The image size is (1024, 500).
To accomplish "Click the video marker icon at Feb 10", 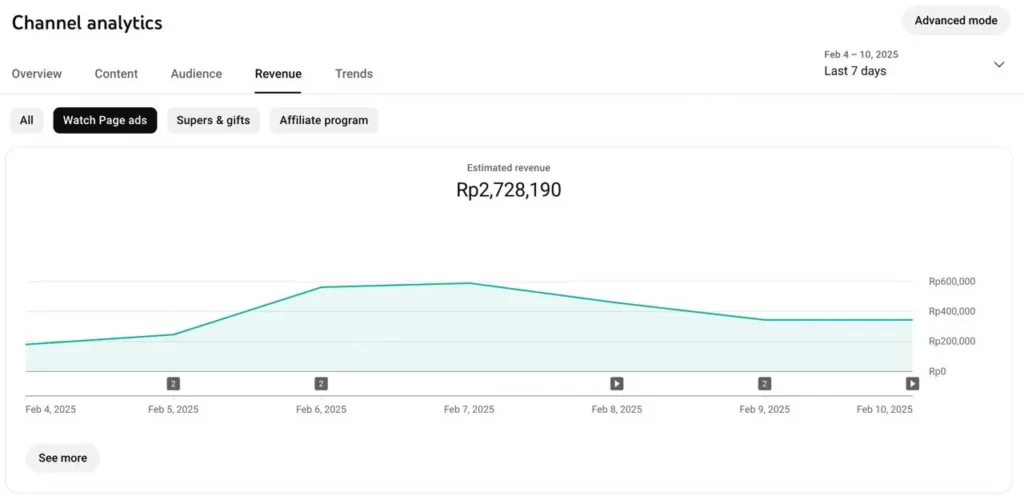I will [912, 383].
